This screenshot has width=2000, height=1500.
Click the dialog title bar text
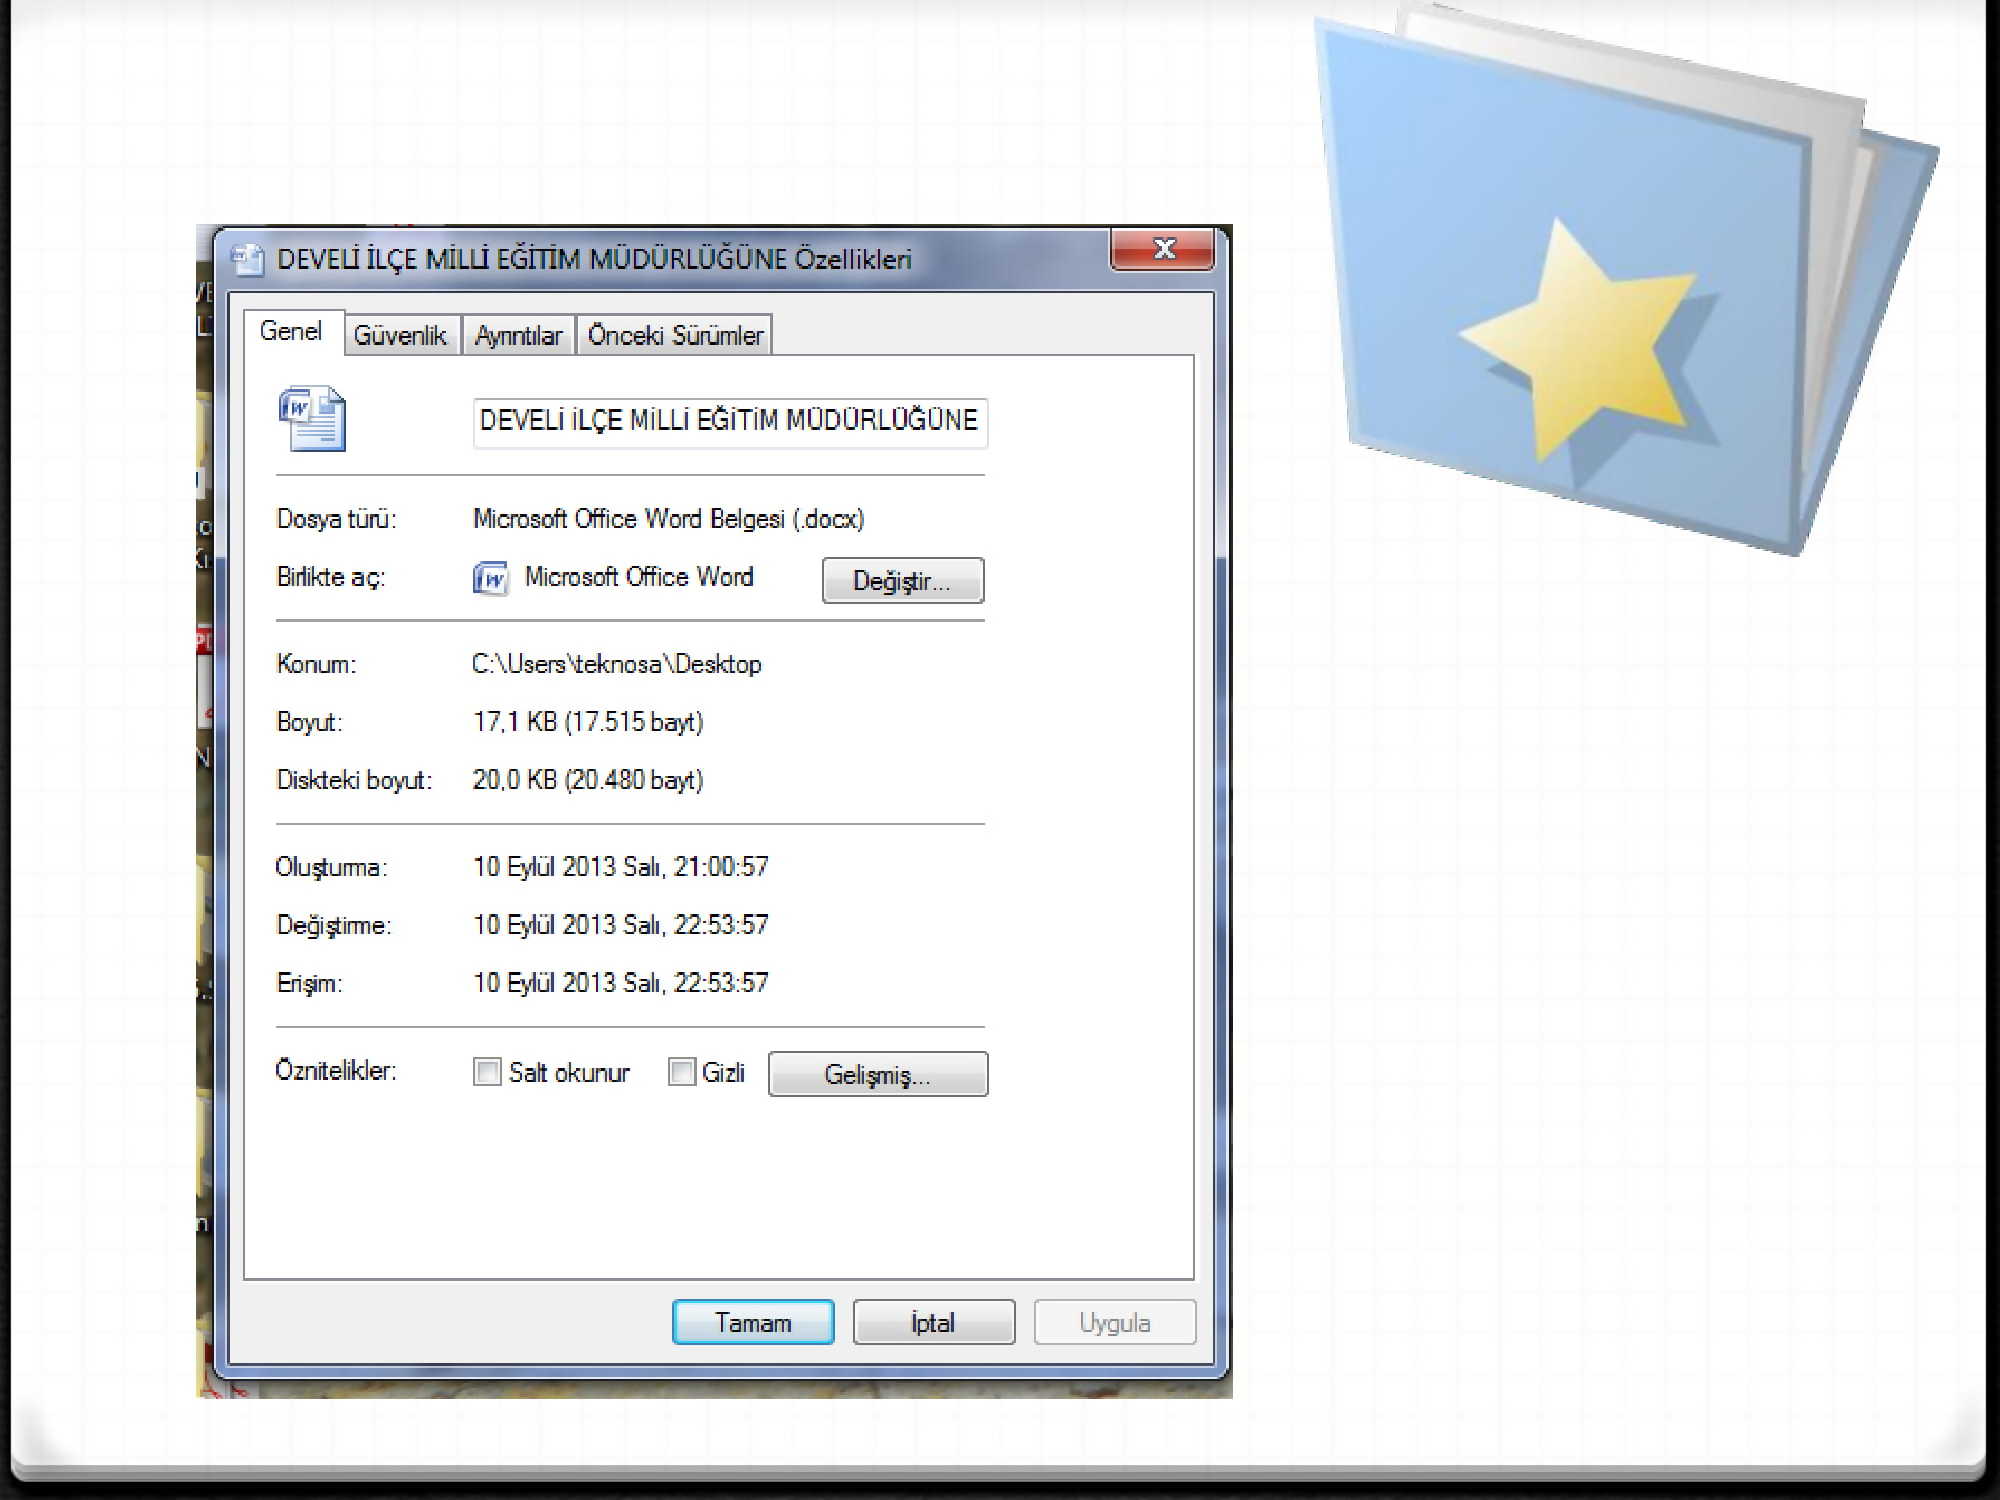pyautogui.click(x=594, y=259)
